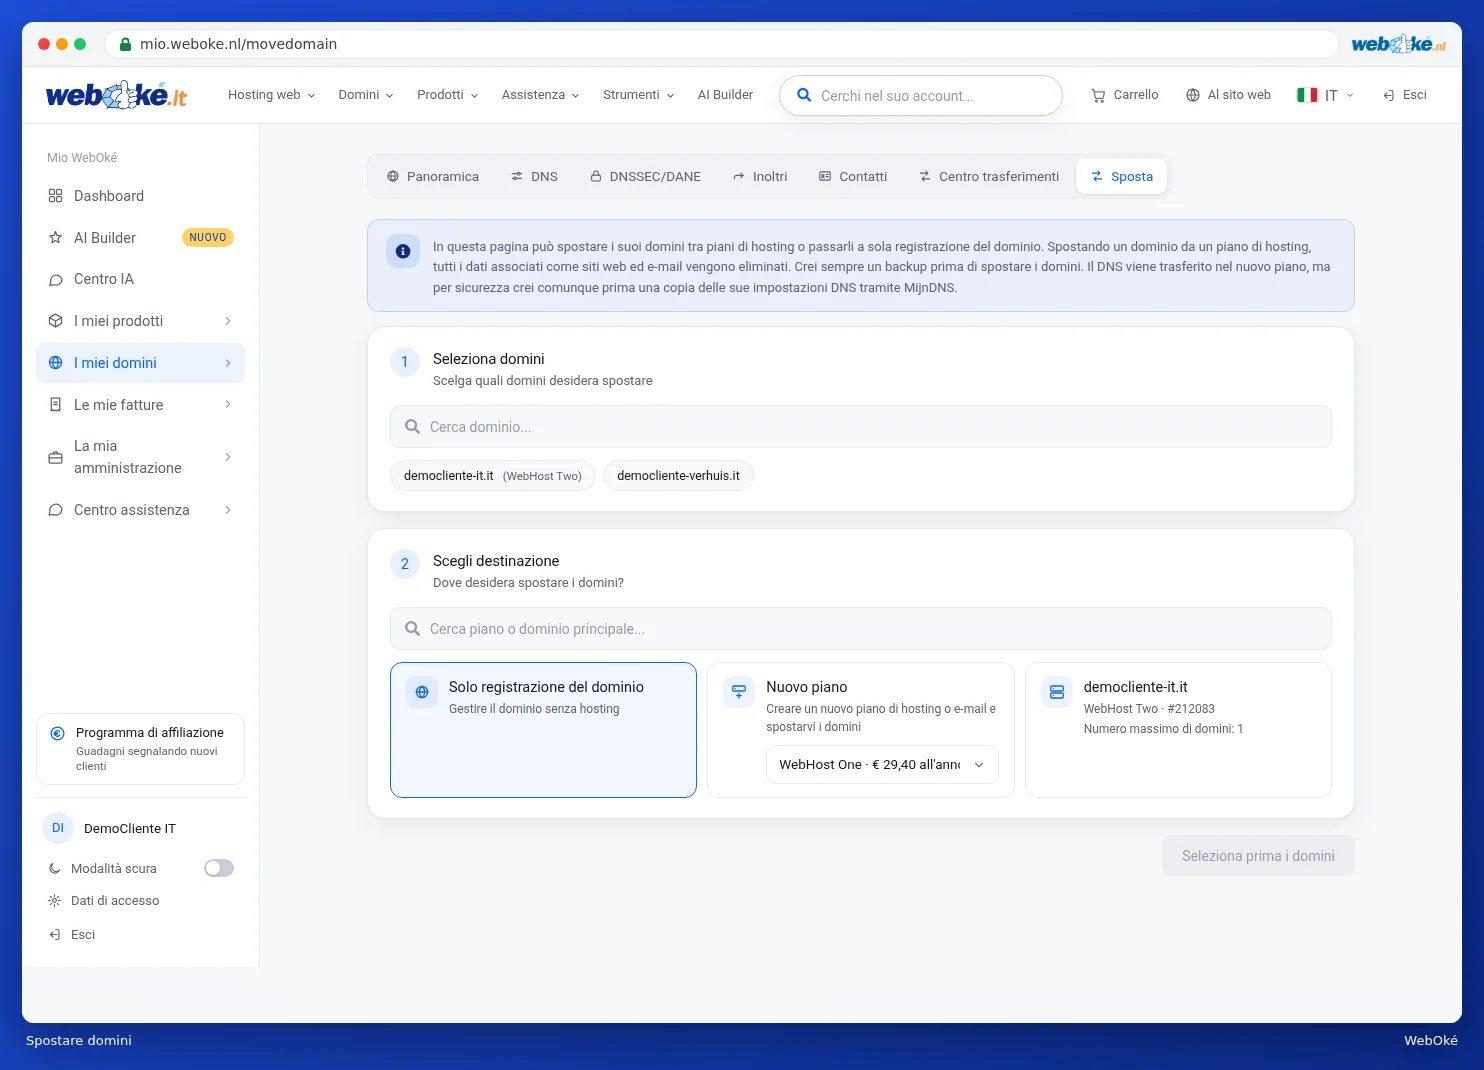Open Dashboard from the sidebar

click(x=140, y=196)
